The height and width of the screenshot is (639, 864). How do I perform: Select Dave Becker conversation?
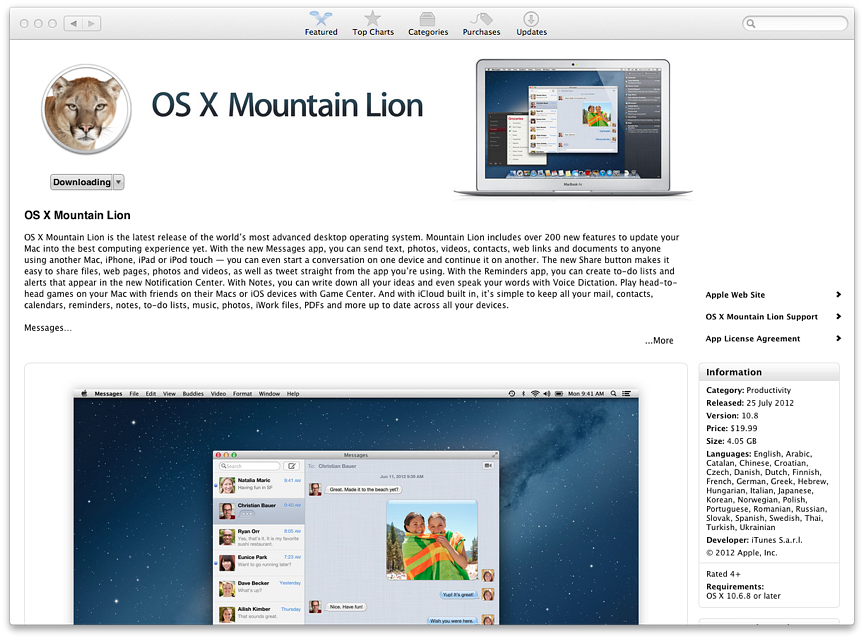258,587
